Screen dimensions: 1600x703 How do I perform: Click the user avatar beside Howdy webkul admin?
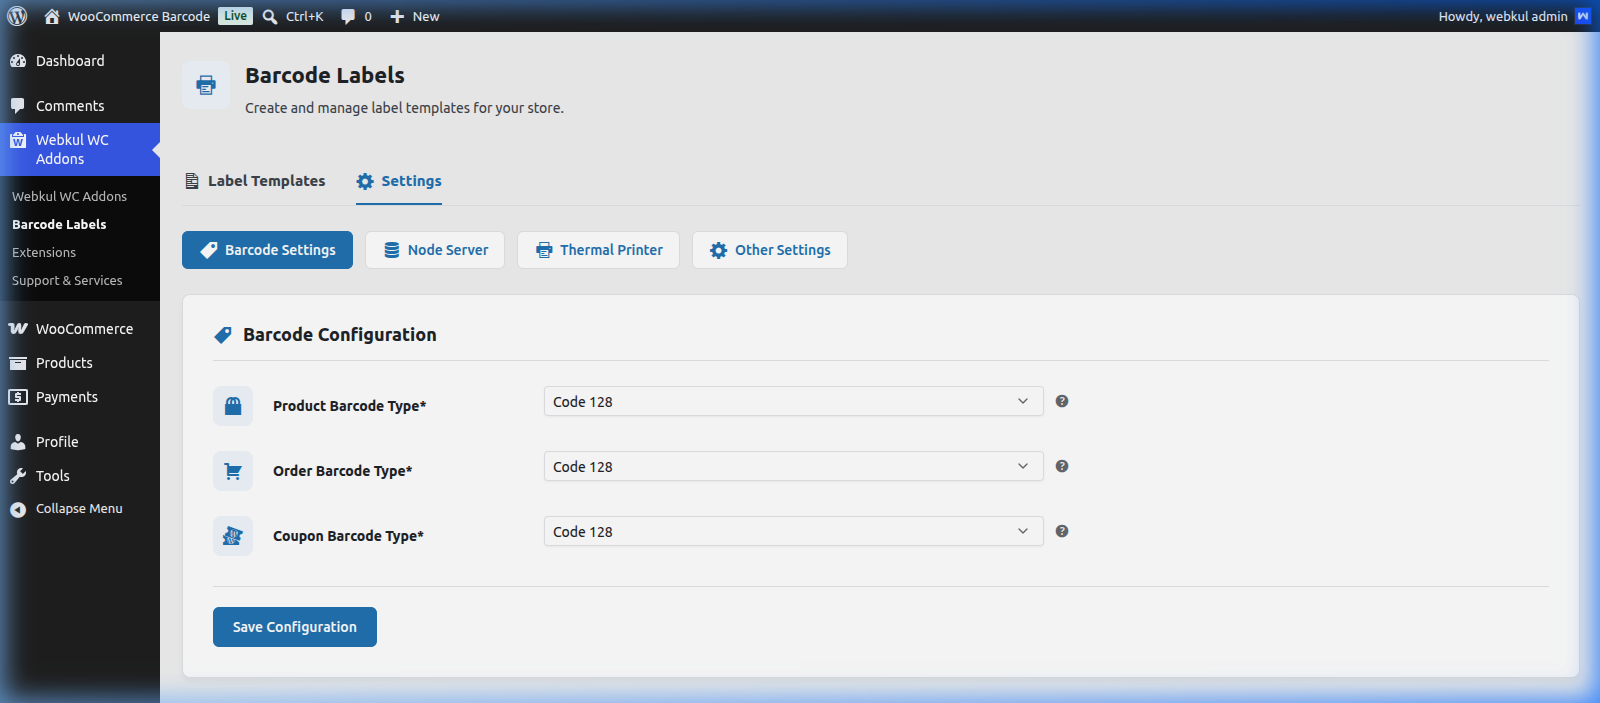(1583, 16)
